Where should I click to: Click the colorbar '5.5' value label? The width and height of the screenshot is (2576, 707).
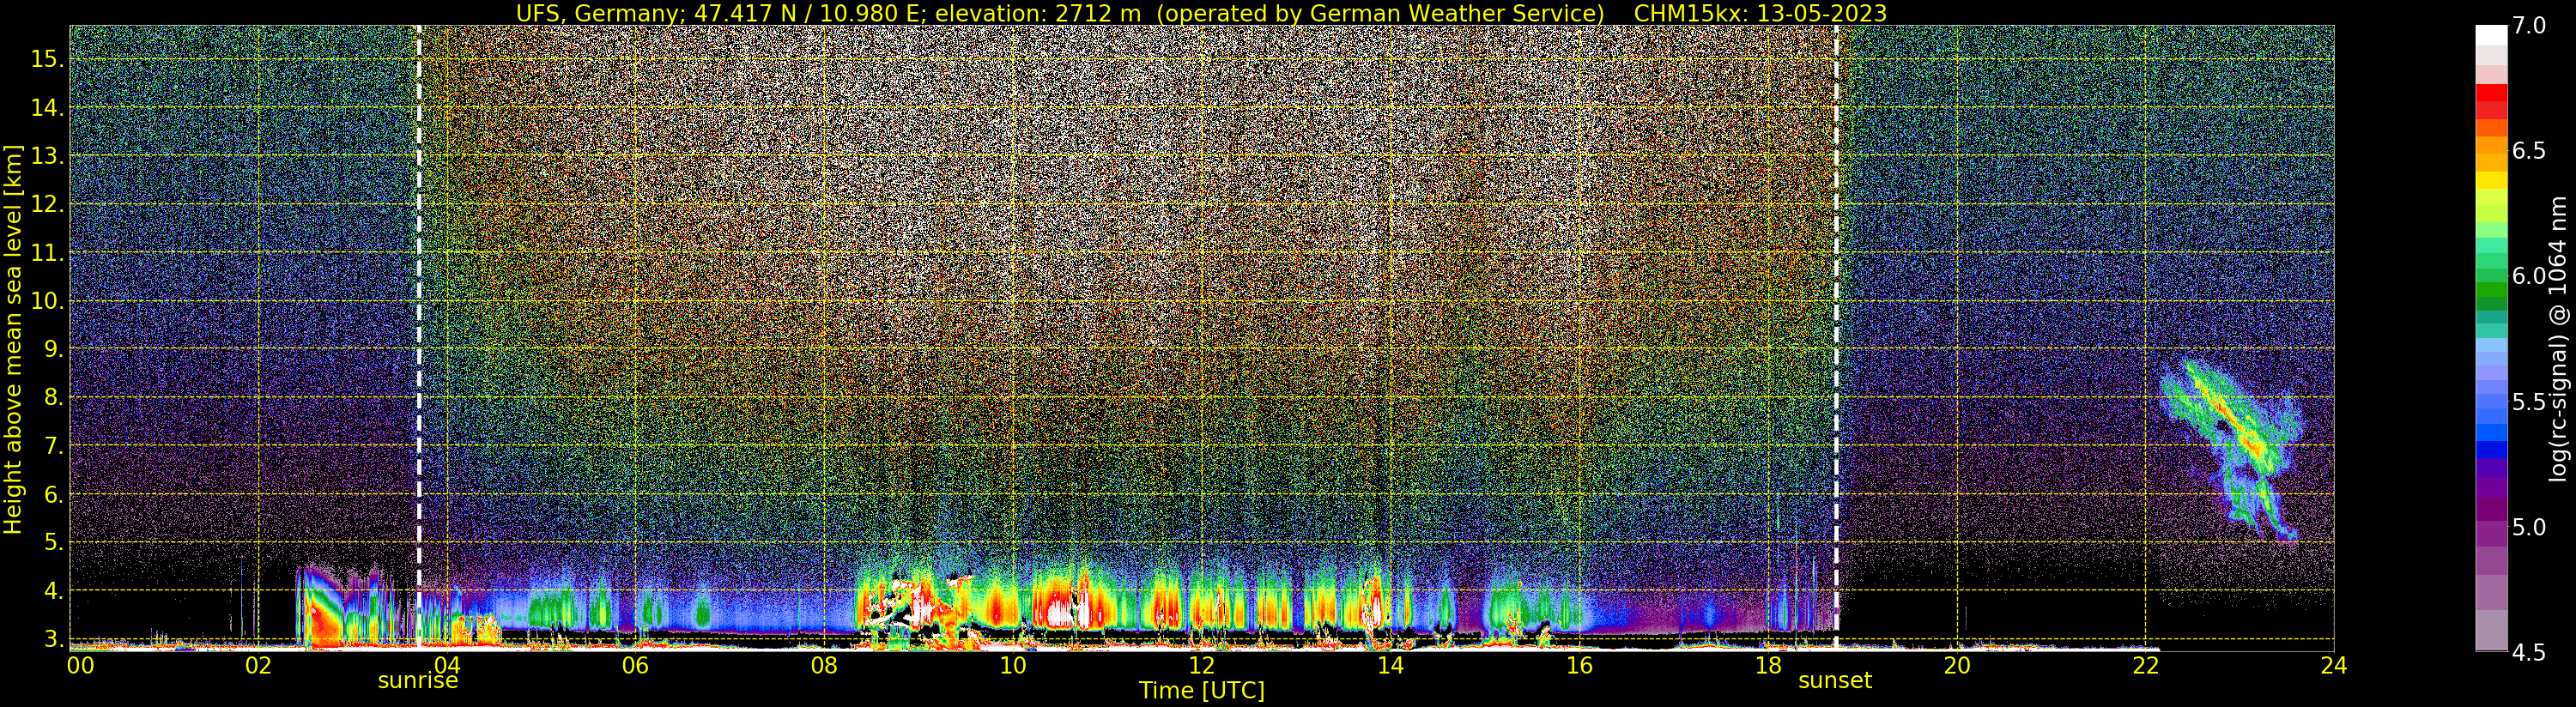2529,402
